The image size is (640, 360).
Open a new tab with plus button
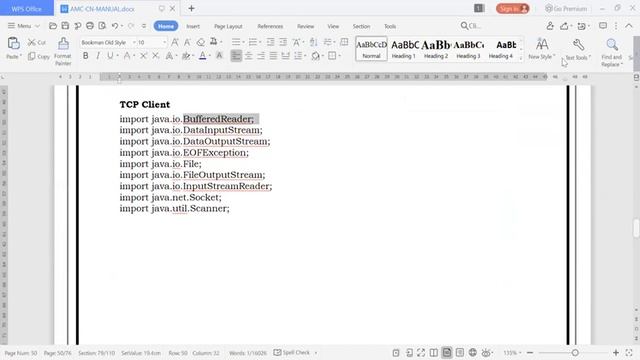191,8
